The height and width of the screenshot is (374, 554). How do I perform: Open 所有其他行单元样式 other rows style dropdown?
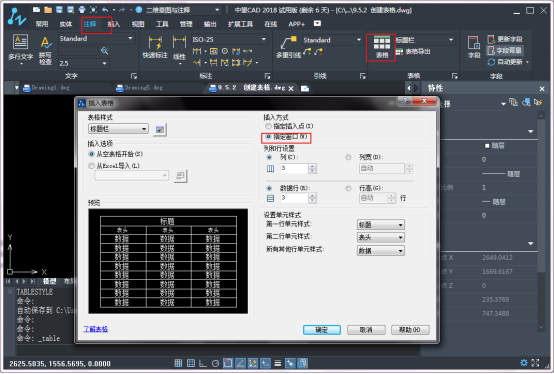tap(381, 251)
